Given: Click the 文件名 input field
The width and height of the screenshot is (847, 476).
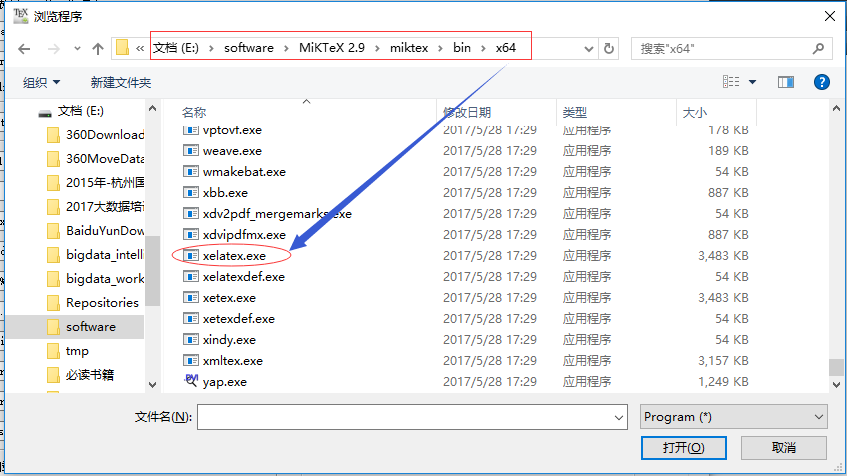Looking at the screenshot, I should pyautogui.click(x=405, y=417).
